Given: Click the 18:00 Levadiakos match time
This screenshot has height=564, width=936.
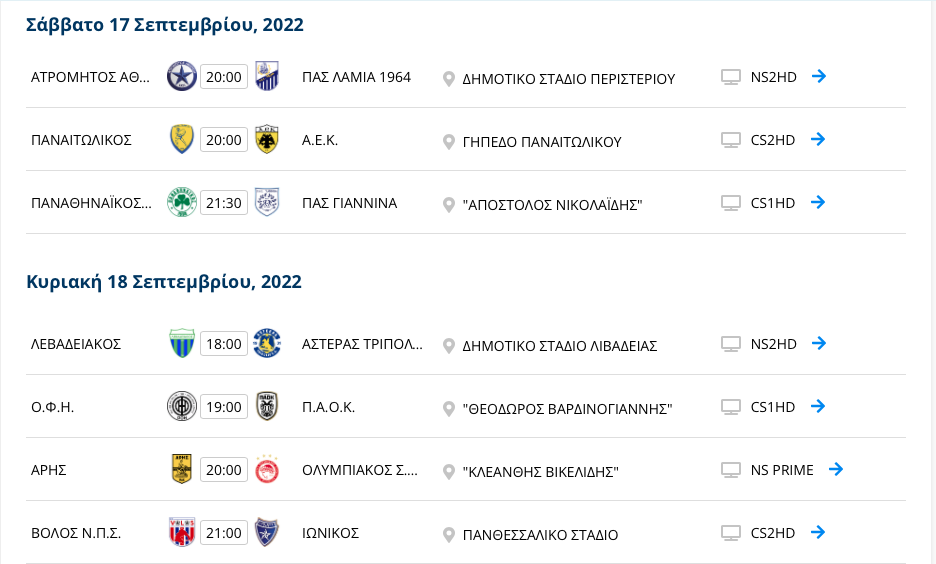Looking at the screenshot, I should pyautogui.click(x=224, y=344).
